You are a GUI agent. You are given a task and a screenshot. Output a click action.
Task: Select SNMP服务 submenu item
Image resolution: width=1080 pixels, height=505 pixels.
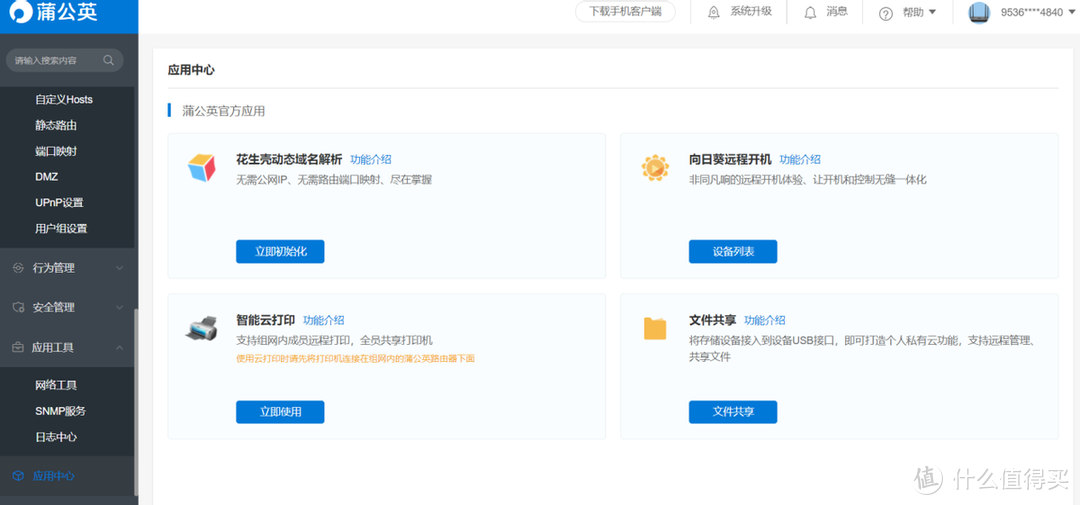(x=61, y=411)
